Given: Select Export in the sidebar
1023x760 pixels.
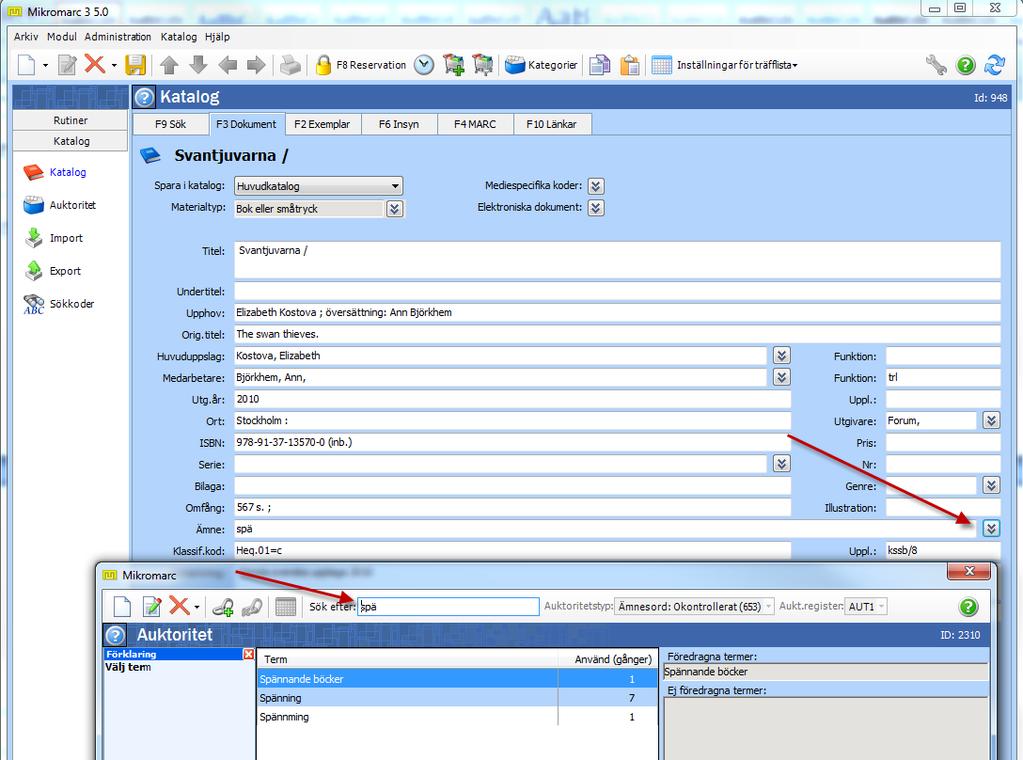Looking at the screenshot, I should (x=52, y=271).
